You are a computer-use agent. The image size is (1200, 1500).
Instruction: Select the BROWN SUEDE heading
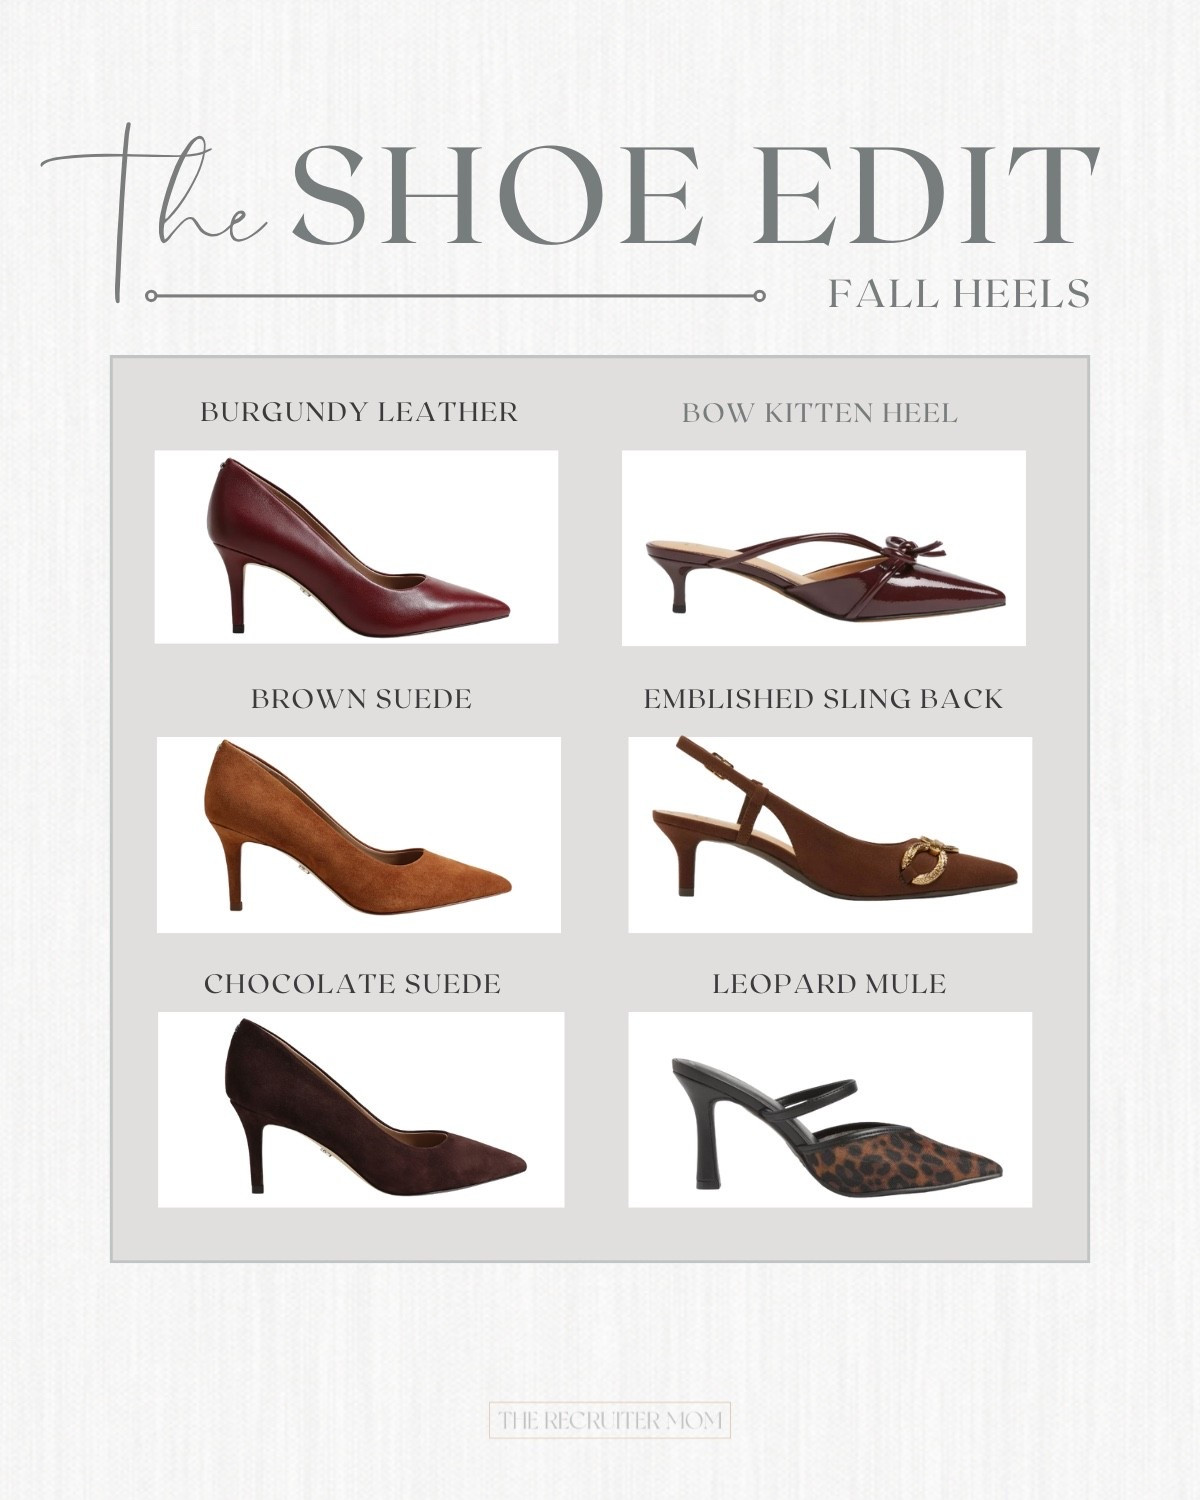click(360, 697)
